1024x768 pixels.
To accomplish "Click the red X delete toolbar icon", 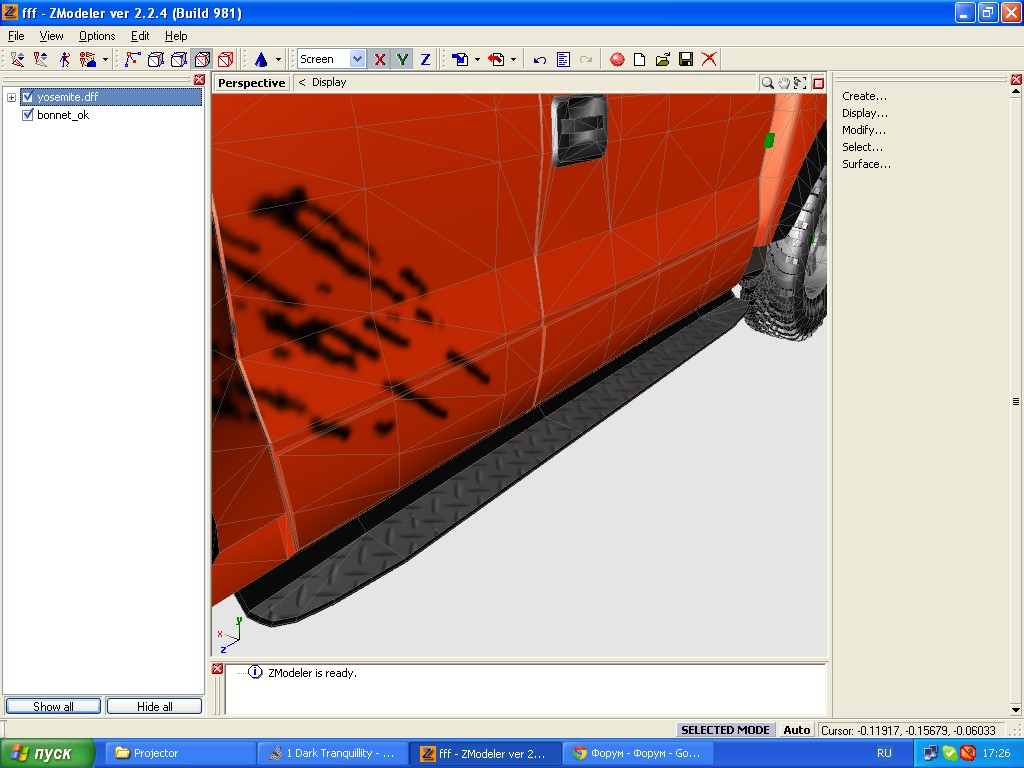I will pyautogui.click(x=709, y=59).
